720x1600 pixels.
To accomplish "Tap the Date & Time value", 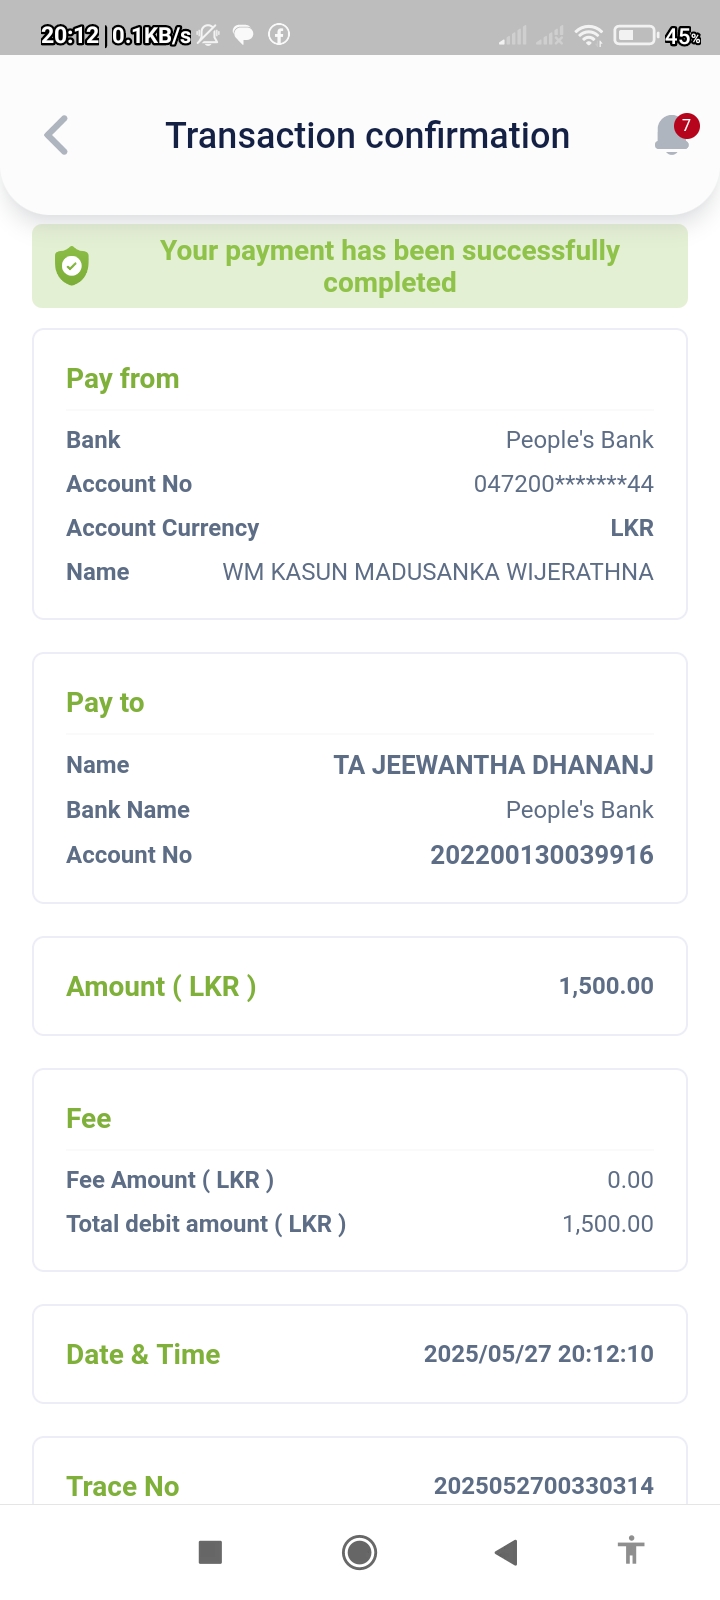I will pyautogui.click(x=538, y=1354).
